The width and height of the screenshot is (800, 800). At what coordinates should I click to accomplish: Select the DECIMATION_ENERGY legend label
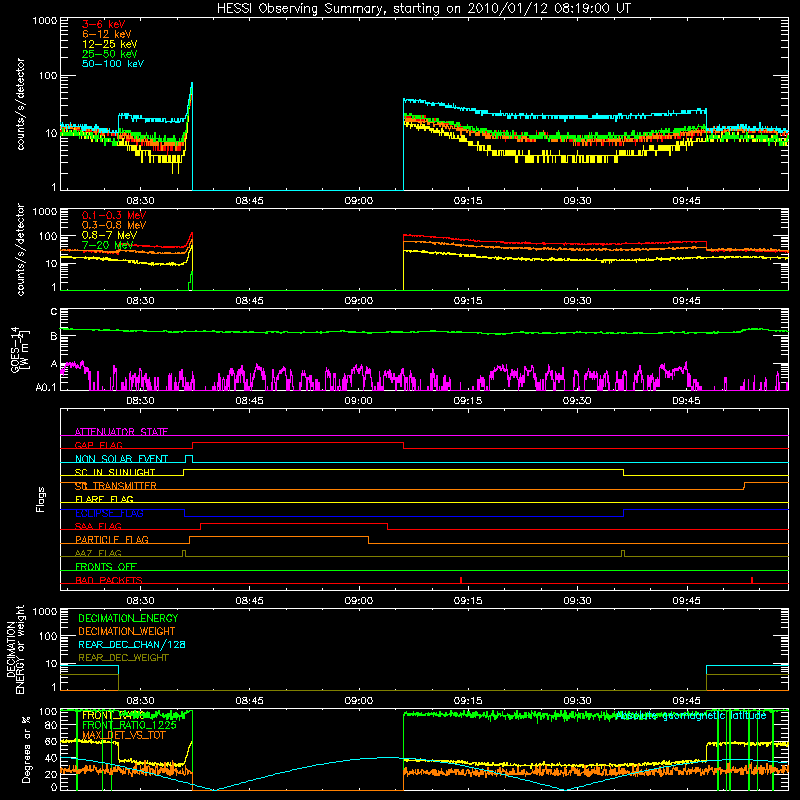coord(128,618)
